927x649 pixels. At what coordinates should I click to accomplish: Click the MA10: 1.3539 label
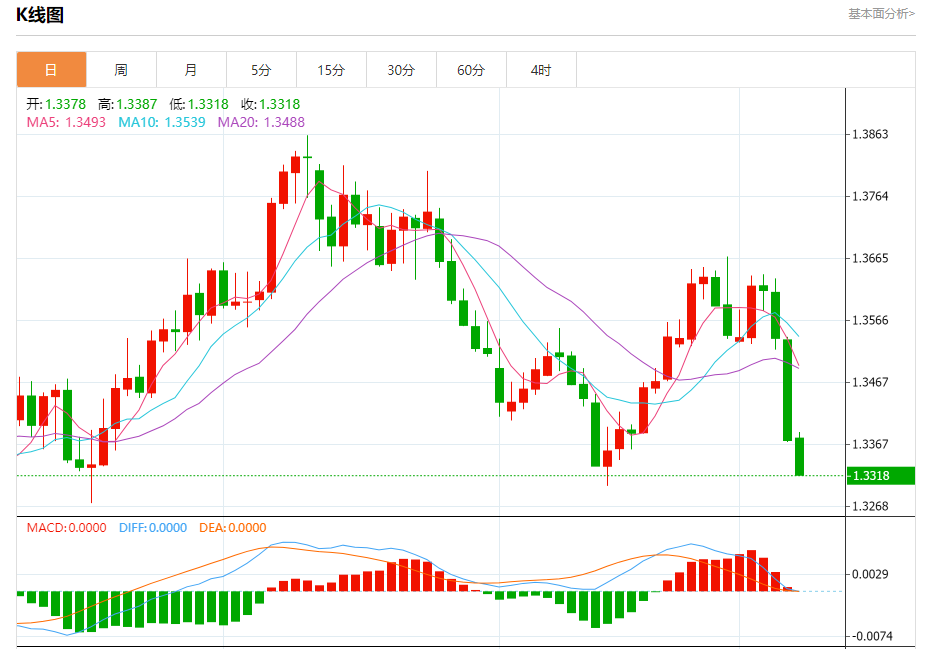162,122
